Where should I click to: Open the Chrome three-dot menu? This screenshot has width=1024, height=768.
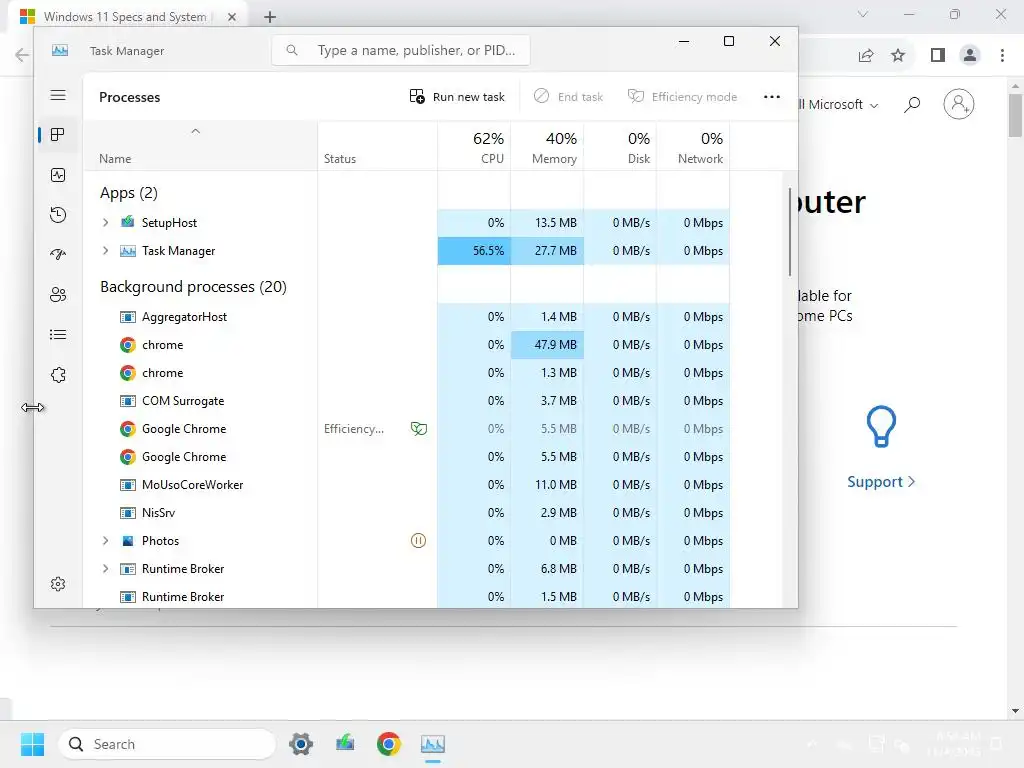pyautogui.click(x=1002, y=56)
